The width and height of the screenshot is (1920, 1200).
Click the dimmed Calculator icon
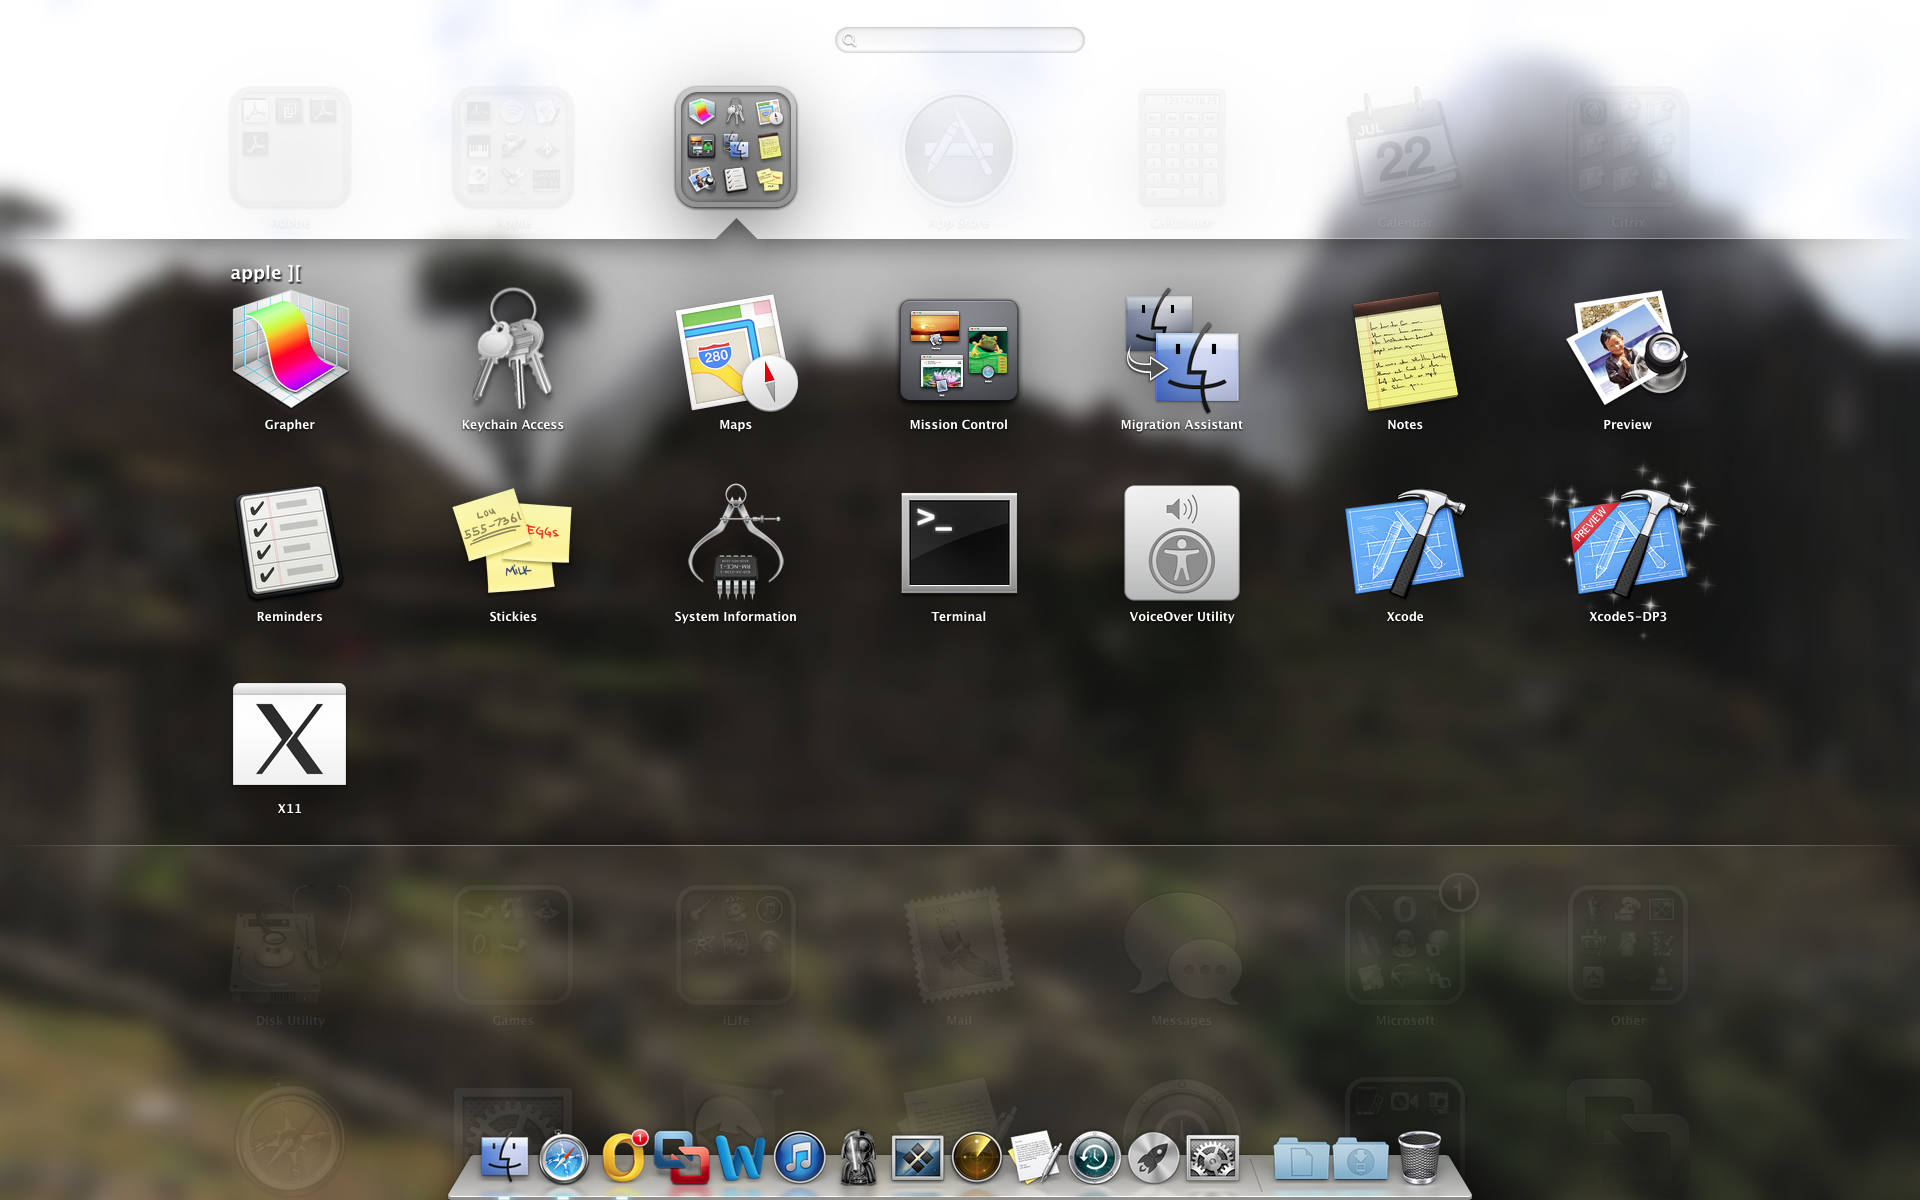click(x=1182, y=148)
